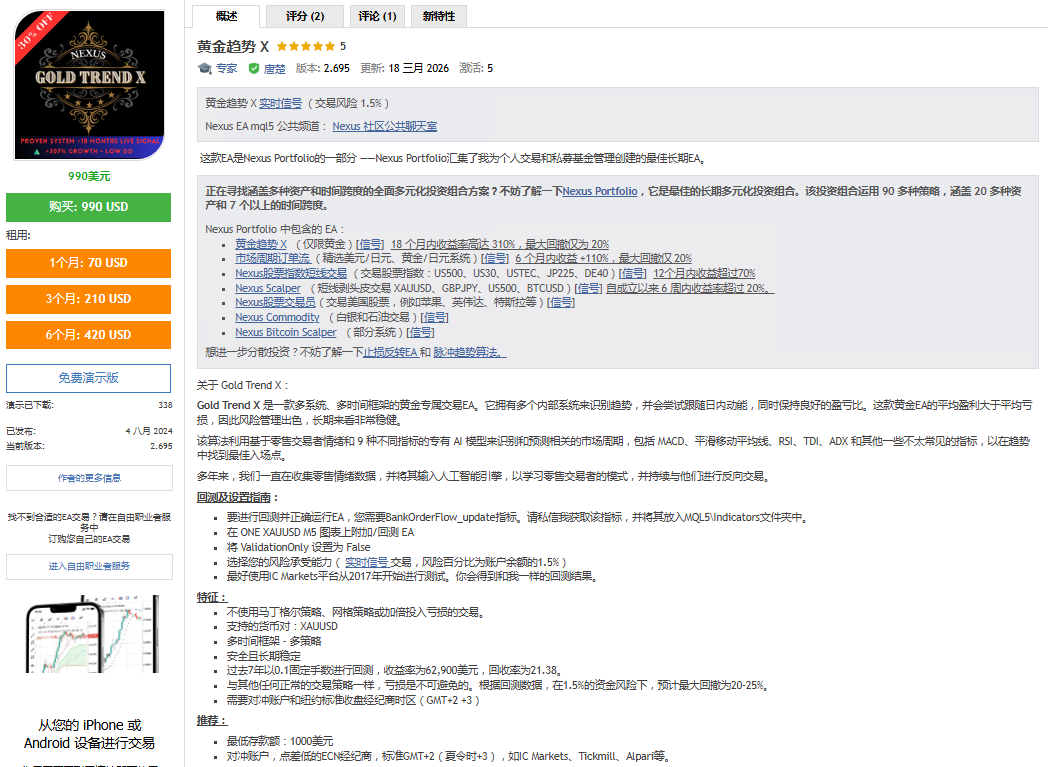The height and width of the screenshot is (767, 1048).
Task: Open the 脉冲趋势算法 link
Action: tap(470, 352)
